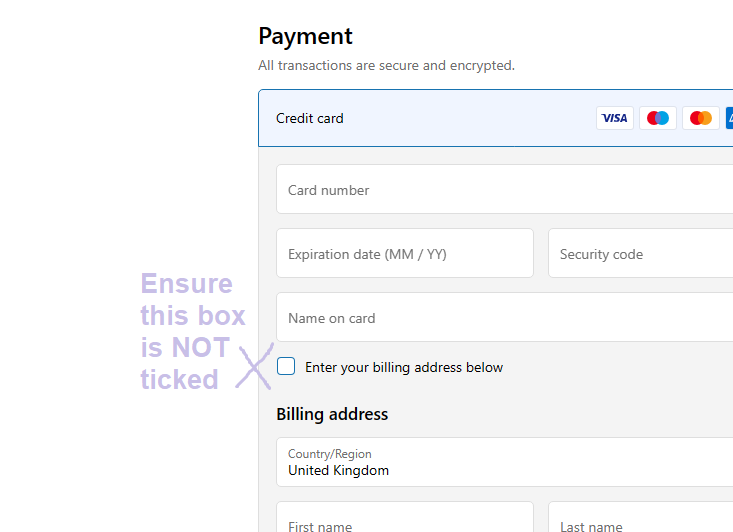Click the United Kingdom country value

(x=339, y=470)
